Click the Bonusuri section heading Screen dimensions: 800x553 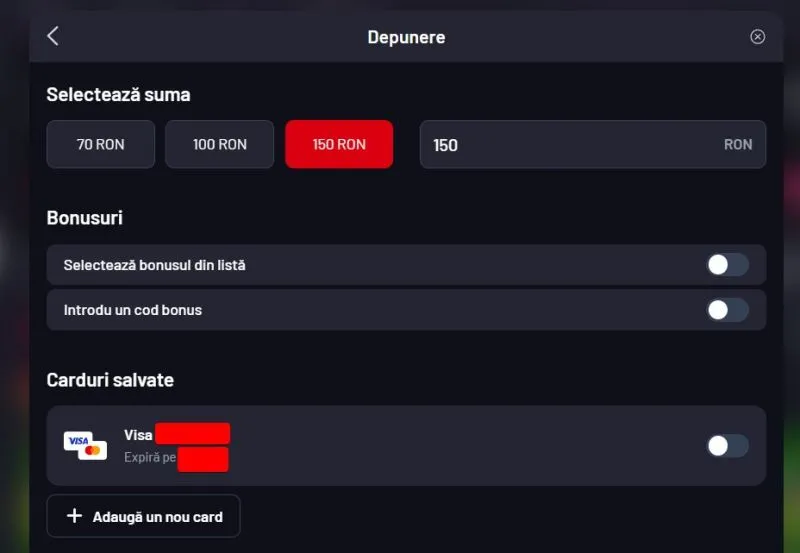tap(85, 218)
